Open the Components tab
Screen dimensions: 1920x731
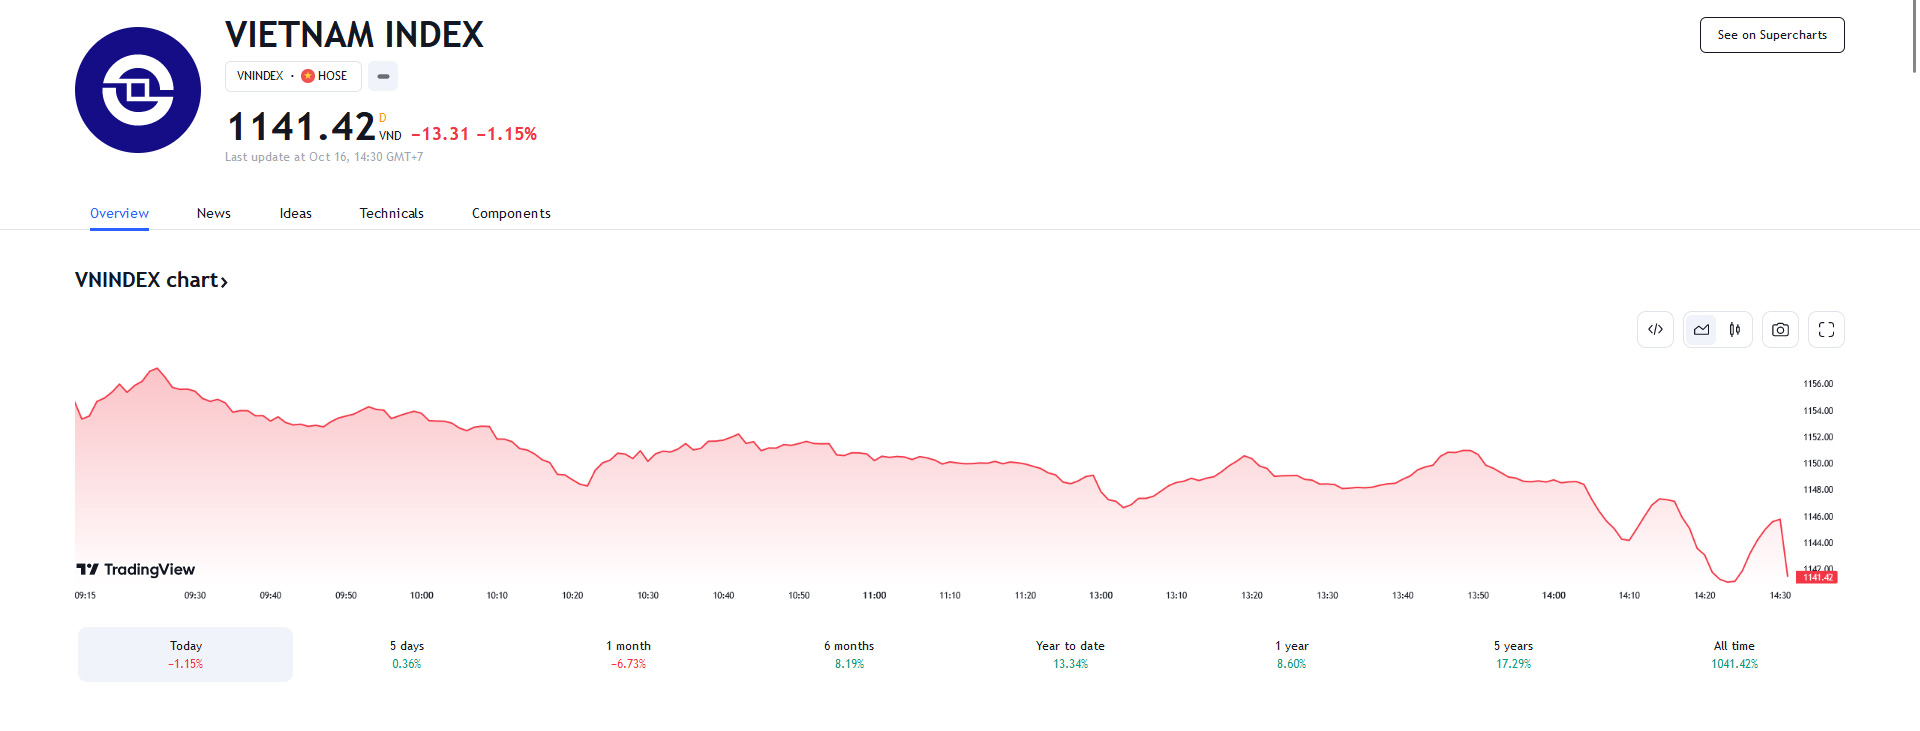pos(511,213)
